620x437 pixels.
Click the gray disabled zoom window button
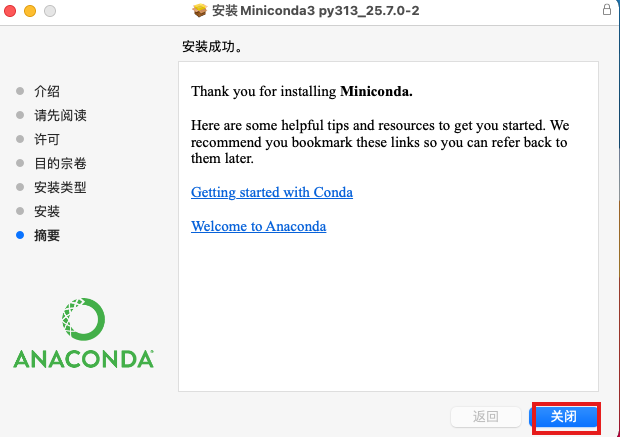[48, 10]
